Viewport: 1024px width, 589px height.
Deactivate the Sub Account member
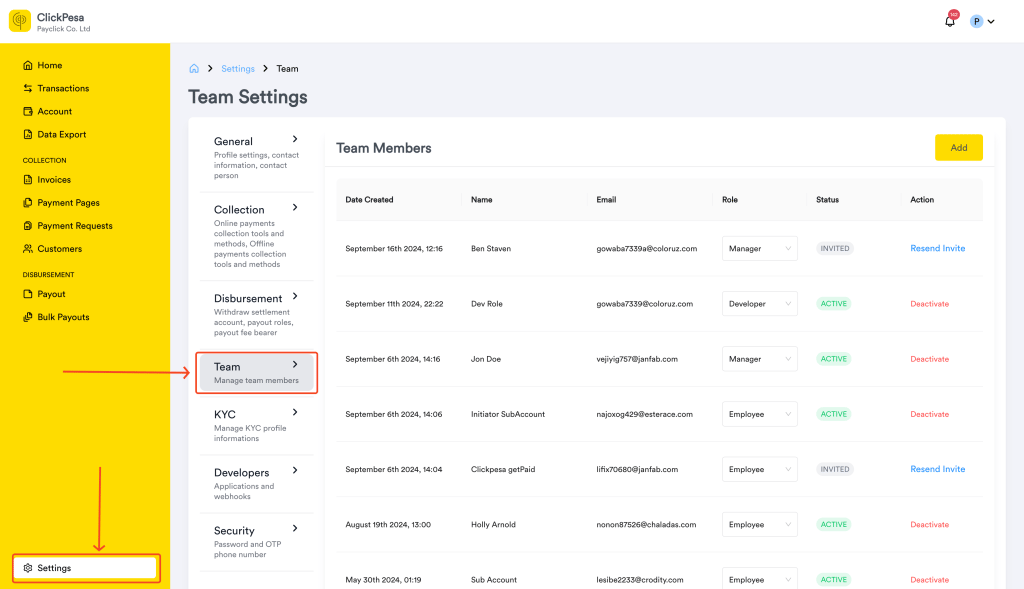coord(929,580)
